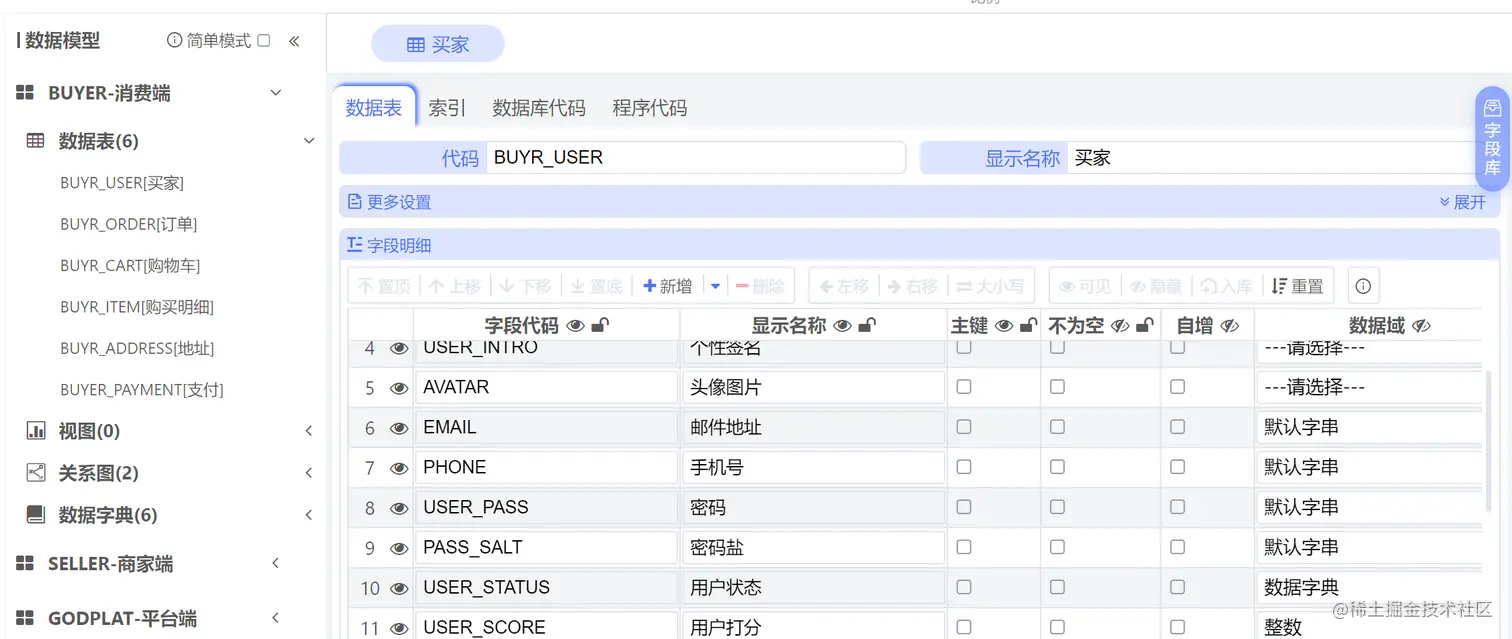This screenshot has height=639, width=1512.
Task: Check 不为空 checkbox for the PHONE row
Action: pyautogui.click(x=1057, y=467)
